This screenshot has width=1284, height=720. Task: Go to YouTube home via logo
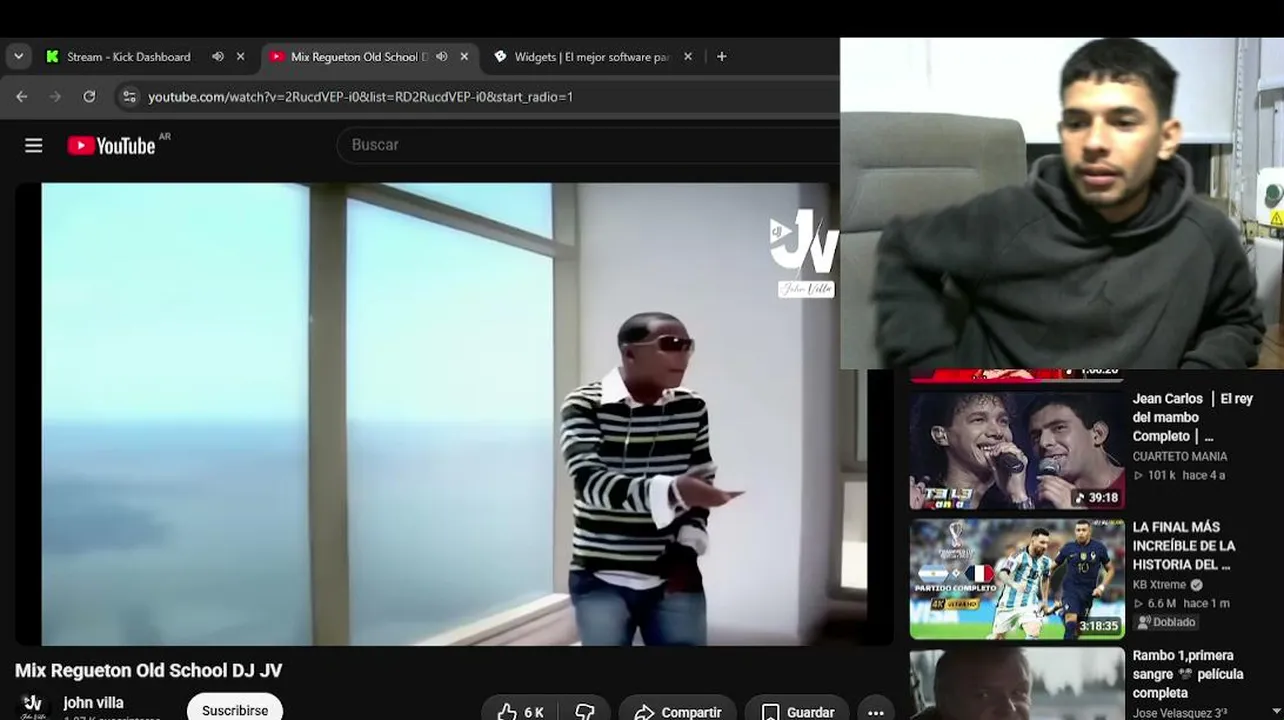pos(111,146)
